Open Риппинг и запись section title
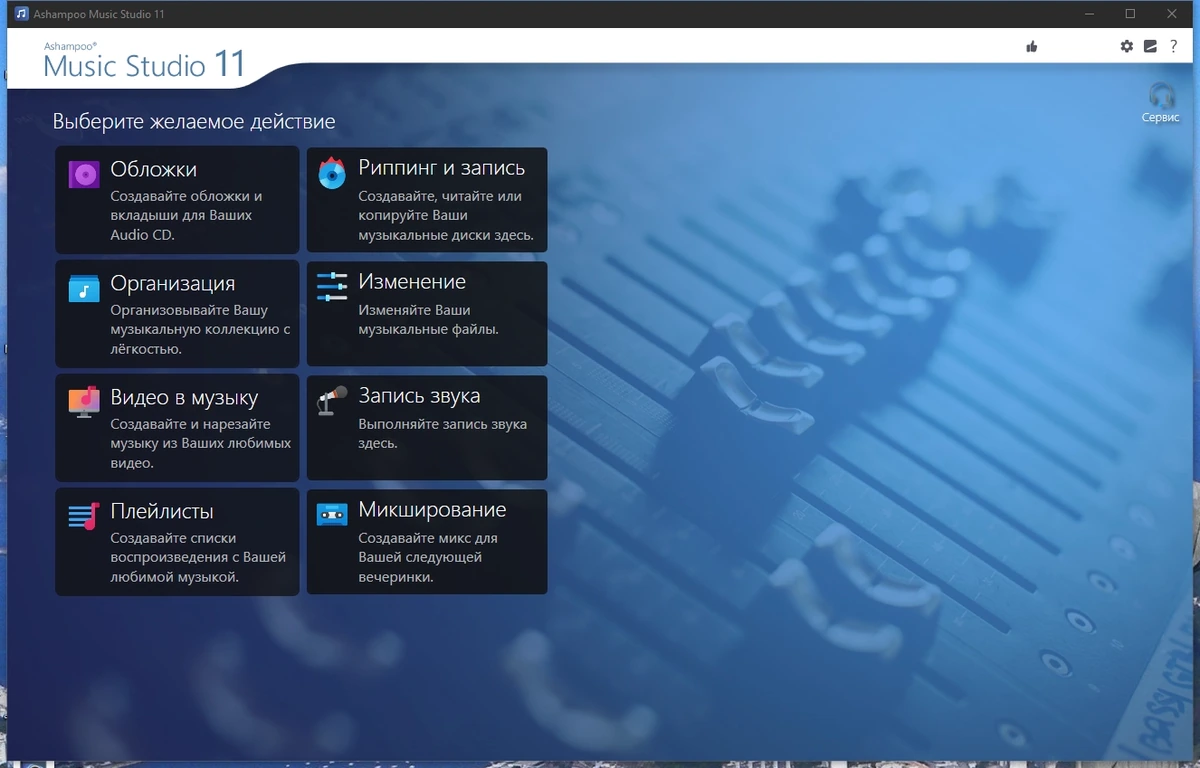Screen dimensions: 1200x768 point(442,168)
